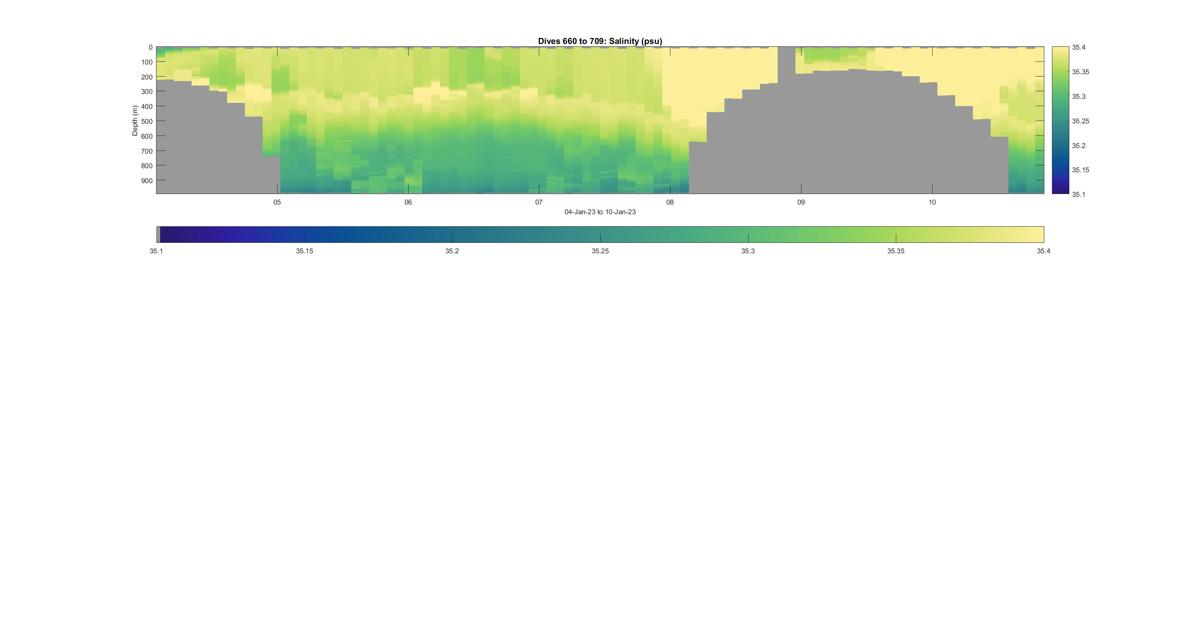Click '35.1' on the vertical colorbar
The height and width of the screenshot is (622, 1200).
click(x=1079, y=194)
